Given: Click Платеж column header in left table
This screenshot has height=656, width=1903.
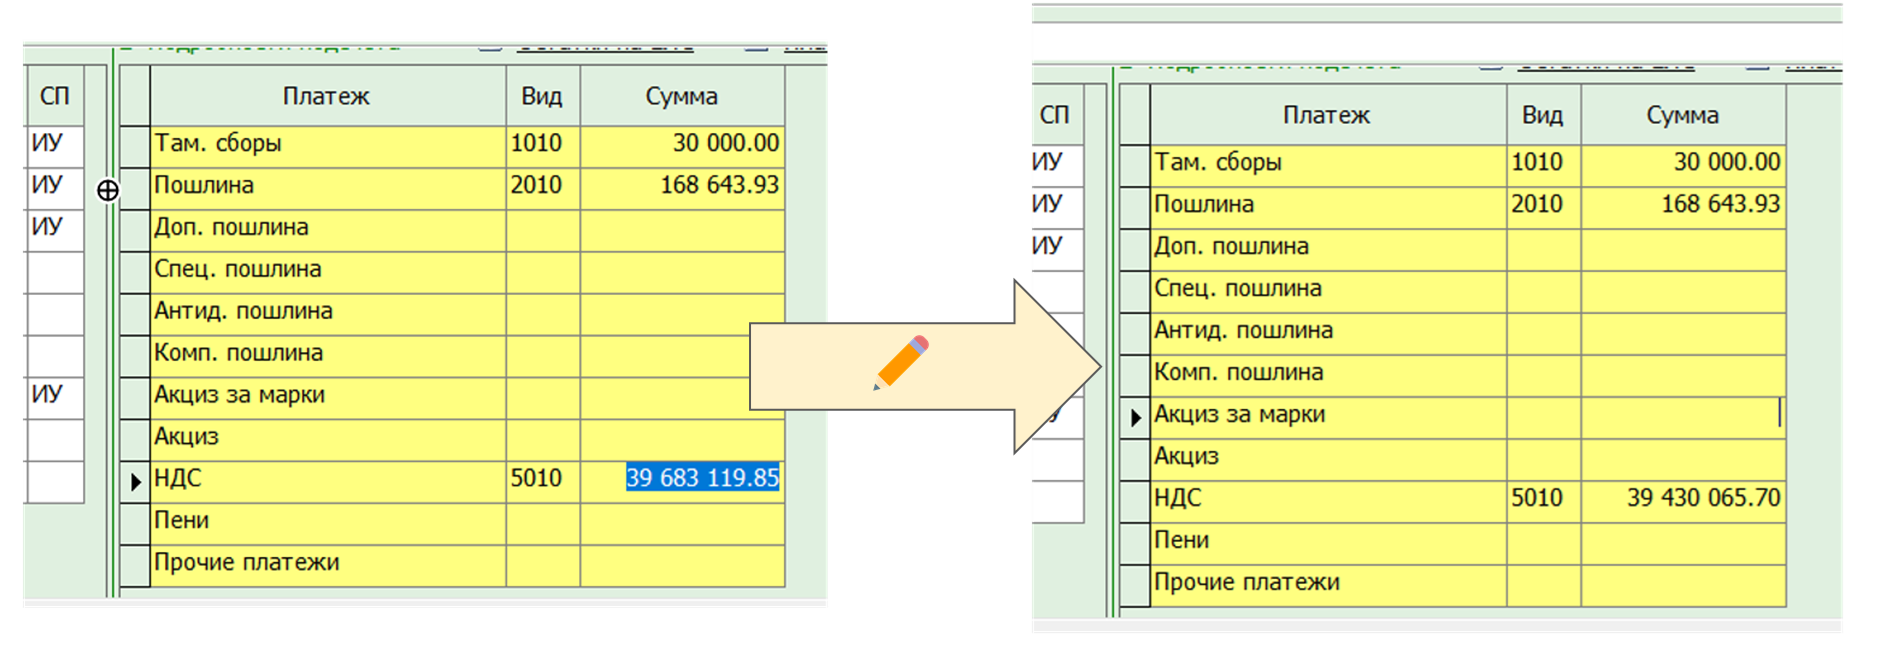Looking at the screenshot, I should [x=326, y=97].
